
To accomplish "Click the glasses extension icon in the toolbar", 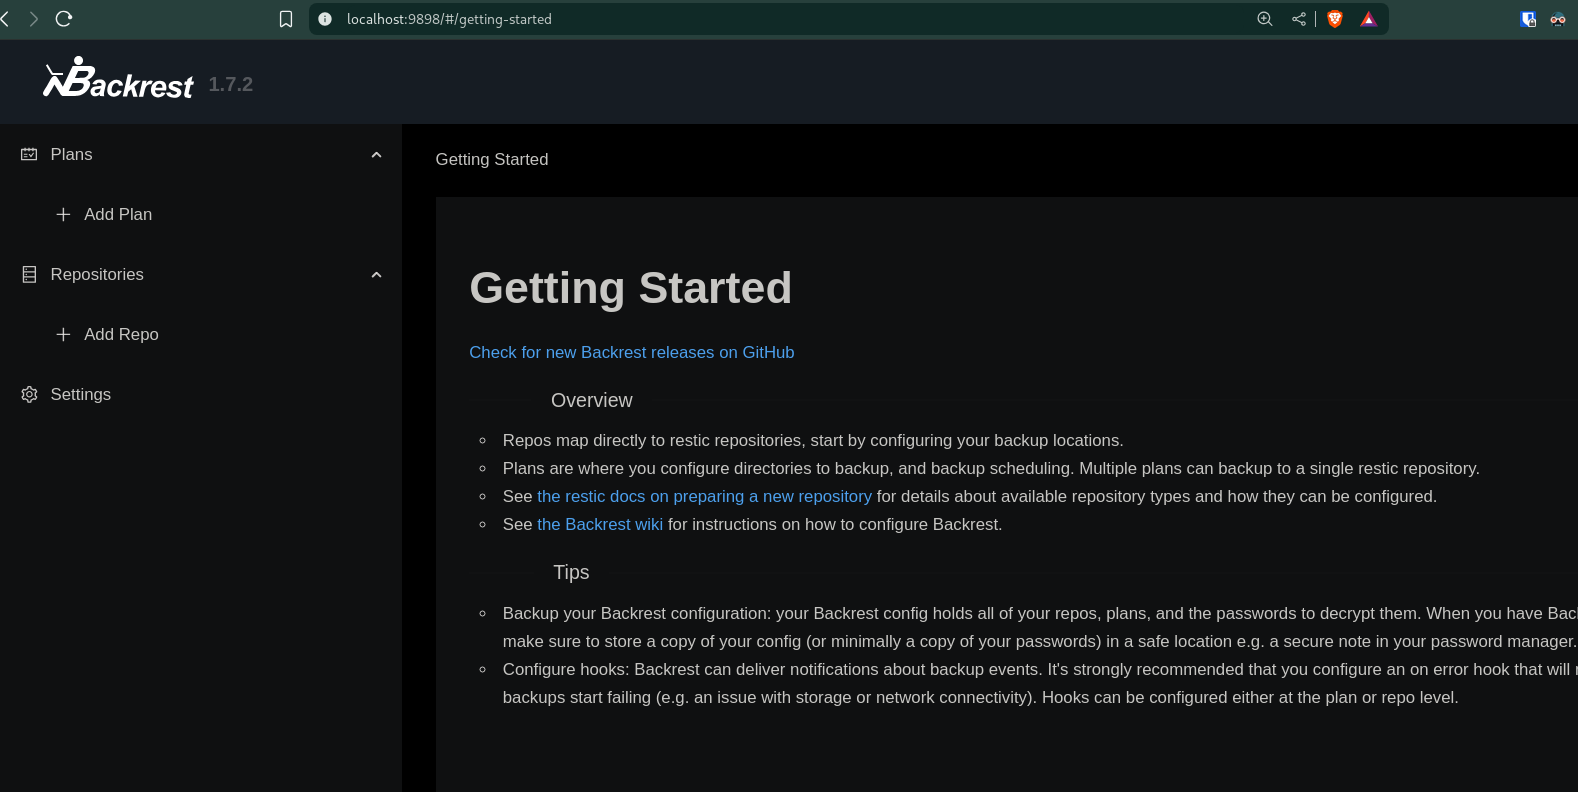I will (x=1558, y=19).
